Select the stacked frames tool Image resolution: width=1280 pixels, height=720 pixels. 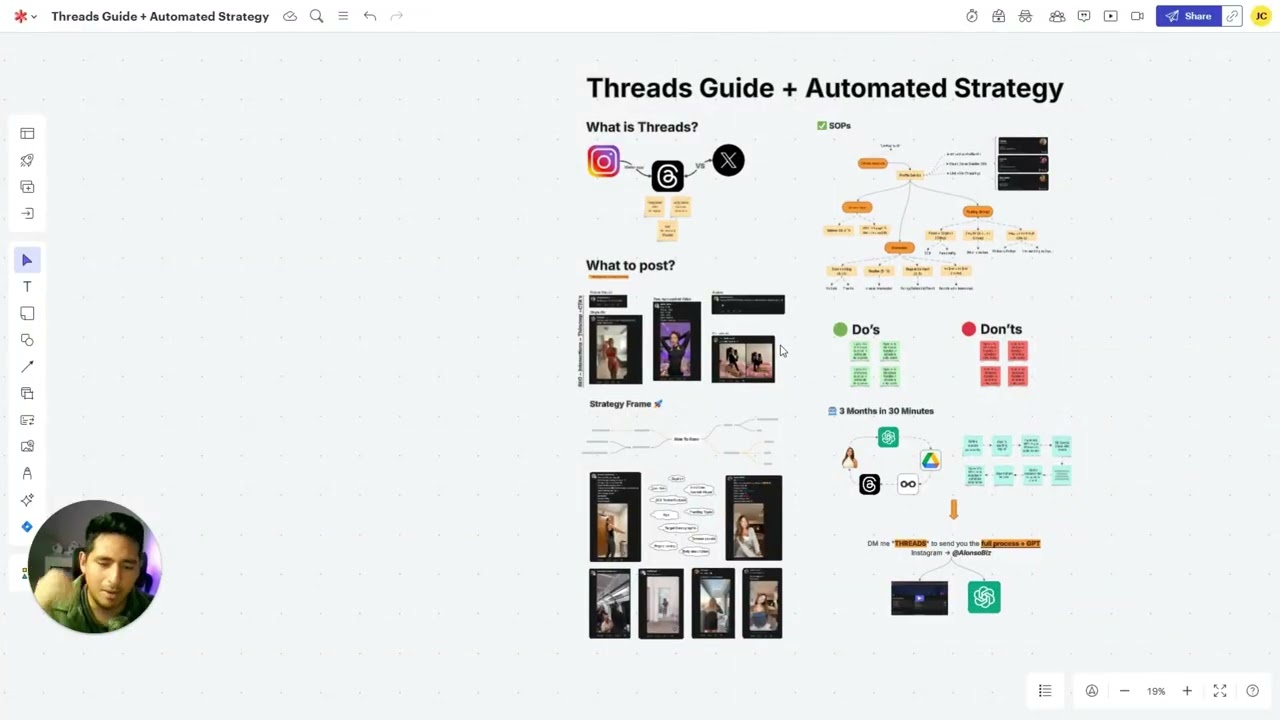(27, 393)
